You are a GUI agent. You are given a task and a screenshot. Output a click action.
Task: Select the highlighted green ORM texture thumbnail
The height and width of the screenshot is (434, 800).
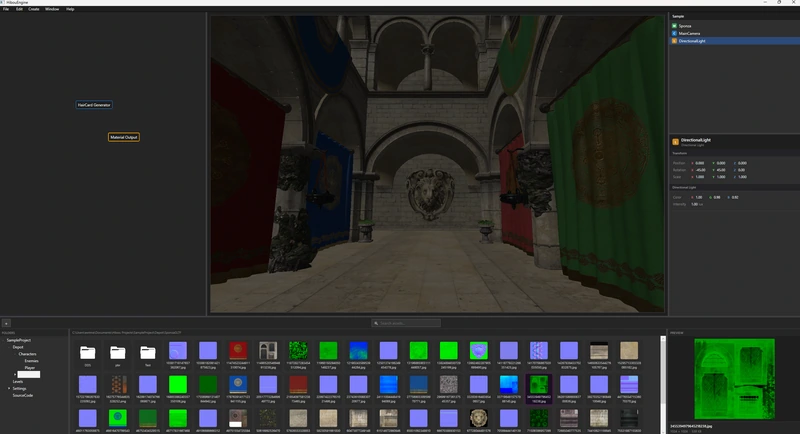point(539,385)
